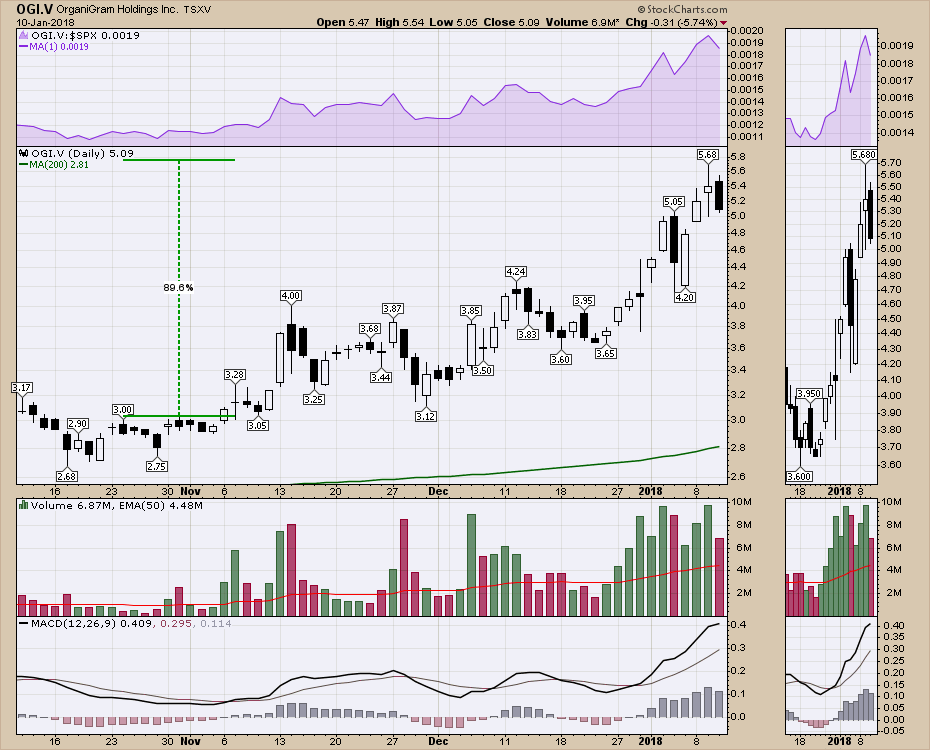This screenshot has height=750, width=930.
Task: Click the 3.600 label in the zoom panel
Action: pos(800,476)
